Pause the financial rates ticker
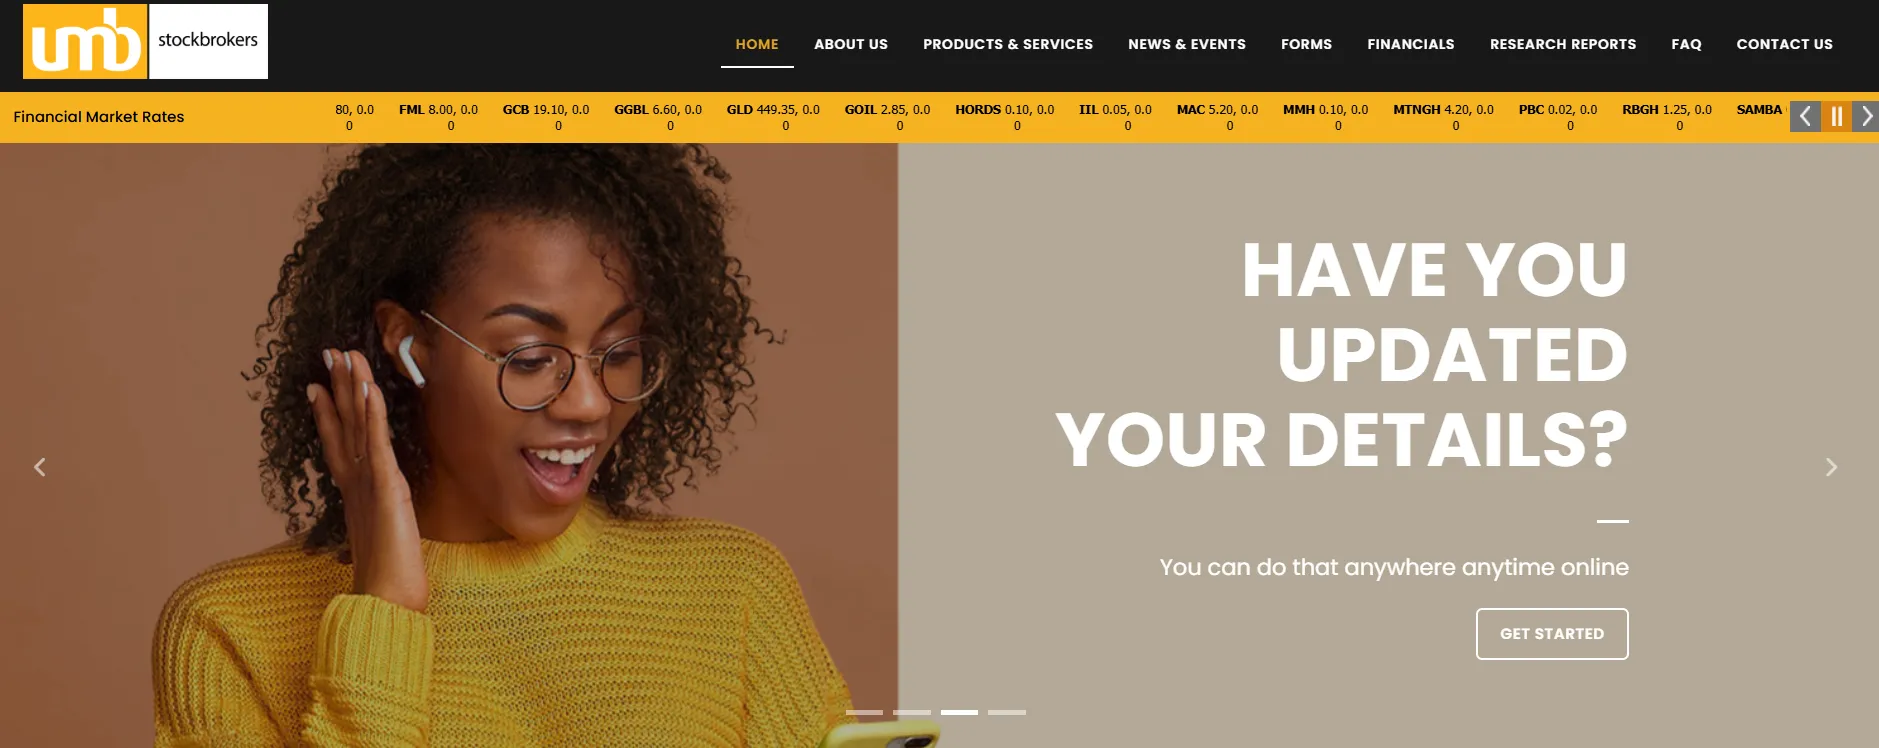Viewport: 1879px width, 748px height. (x=1836, y=116)
